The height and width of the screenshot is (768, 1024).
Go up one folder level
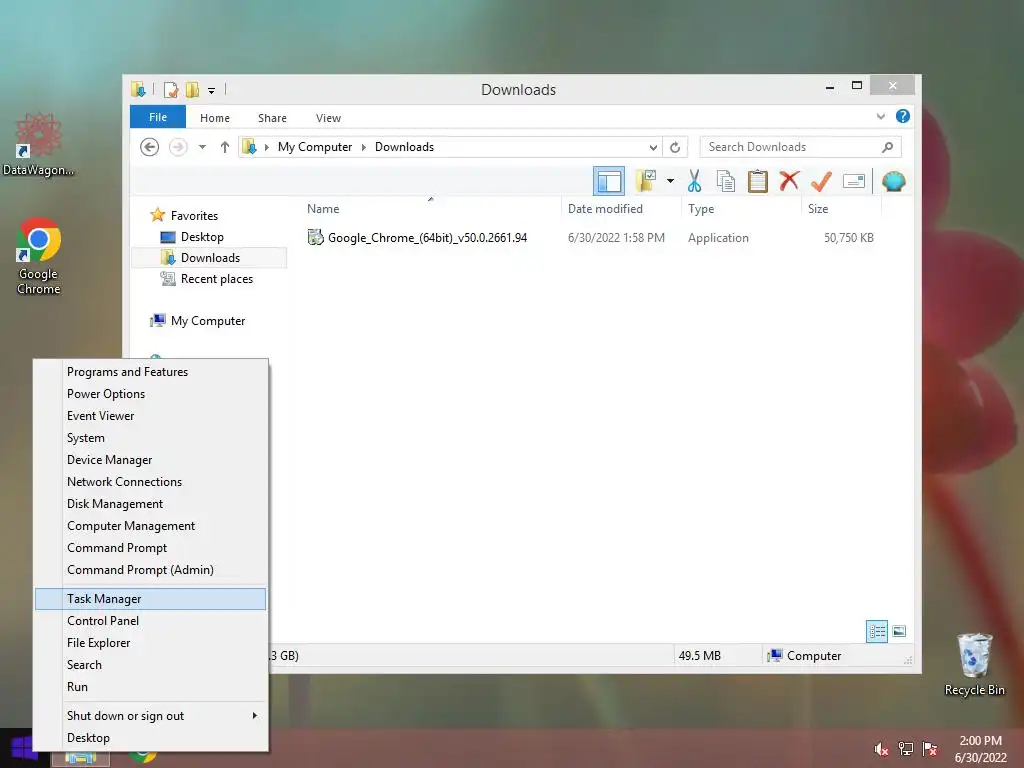[x=225, y=147]
